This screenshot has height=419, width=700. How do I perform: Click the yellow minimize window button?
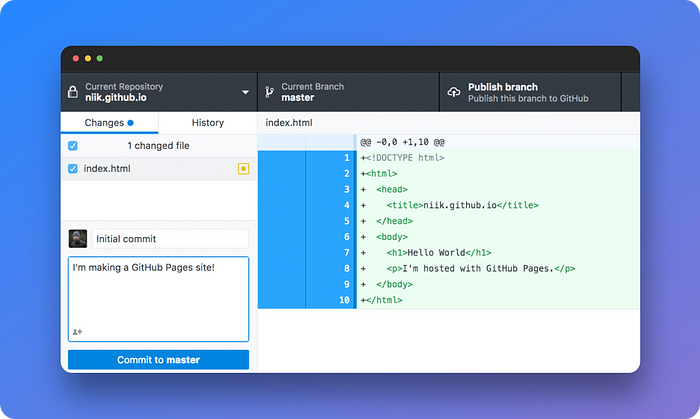[88, 58]
